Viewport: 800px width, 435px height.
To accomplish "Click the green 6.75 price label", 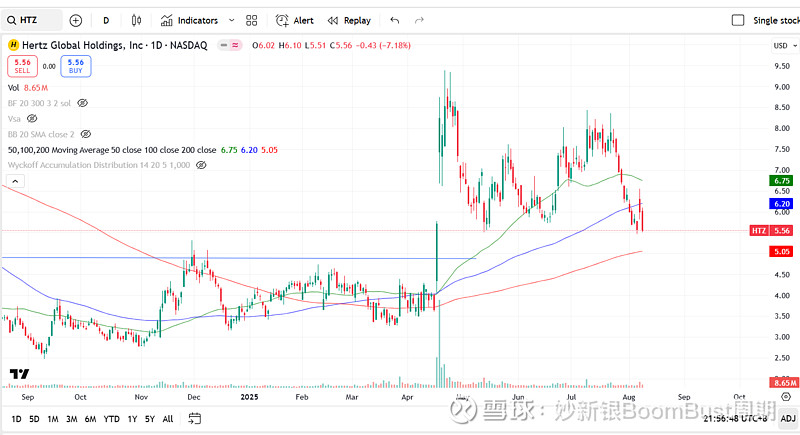I will [781, 181].
